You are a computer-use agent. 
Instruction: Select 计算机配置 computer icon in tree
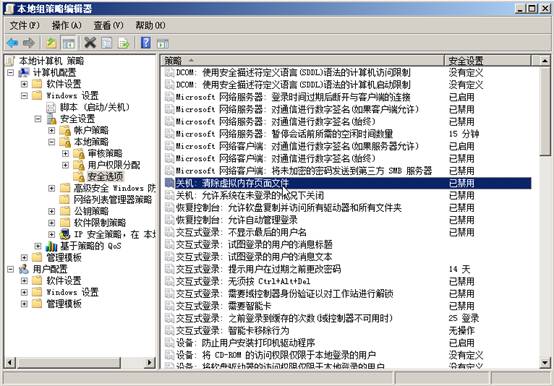(x=24, y=73)
